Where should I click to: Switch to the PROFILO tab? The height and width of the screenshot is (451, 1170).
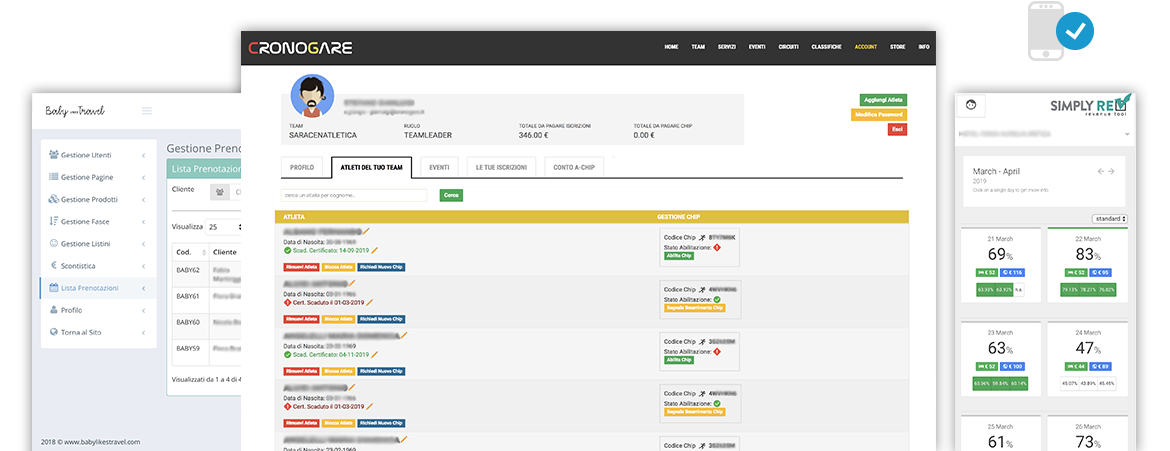tap(302, 167)
